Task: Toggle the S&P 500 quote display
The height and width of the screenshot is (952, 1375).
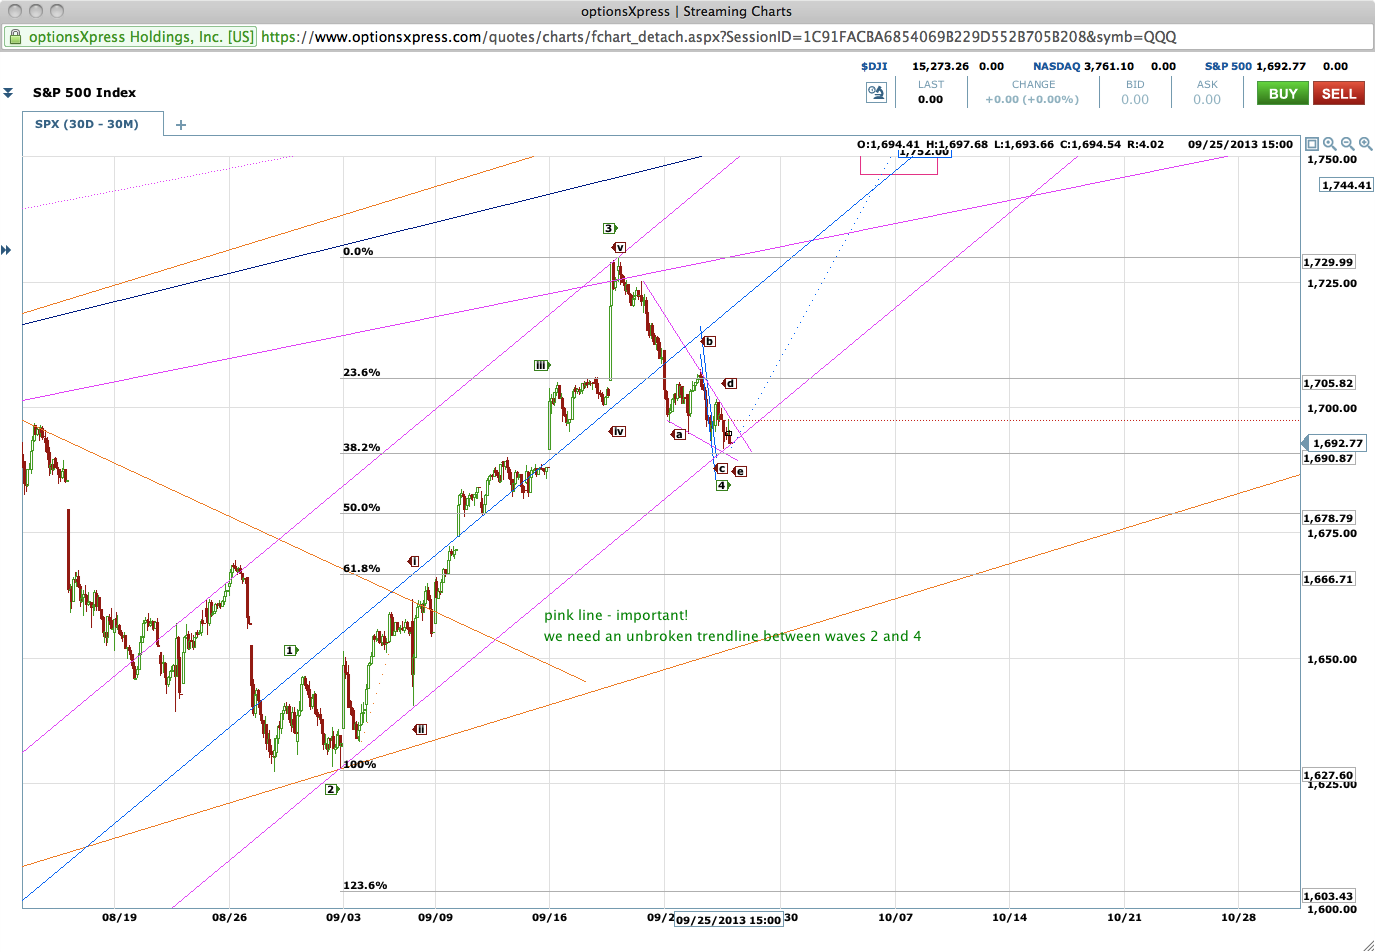Action: tap(1227, 66)
